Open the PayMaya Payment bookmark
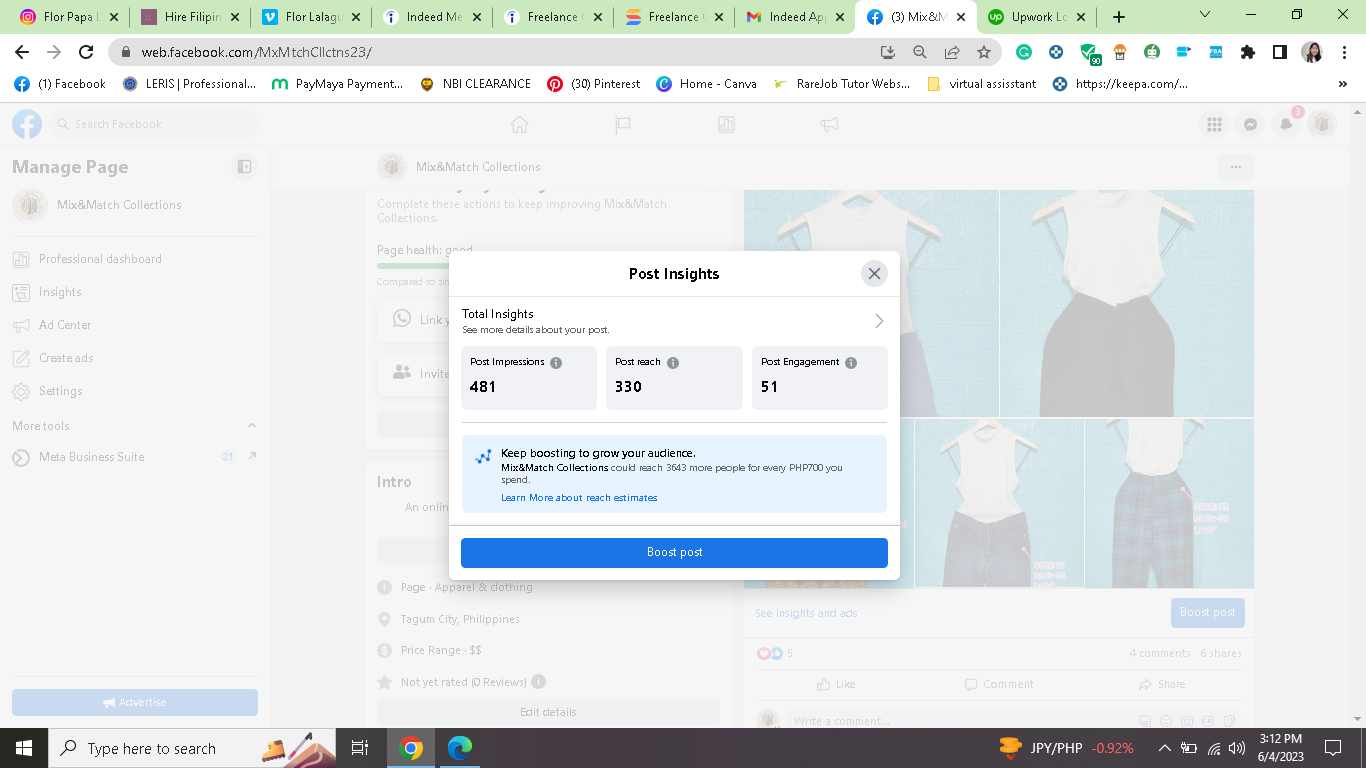1366x768 pixels. click(x=338, y=84)
